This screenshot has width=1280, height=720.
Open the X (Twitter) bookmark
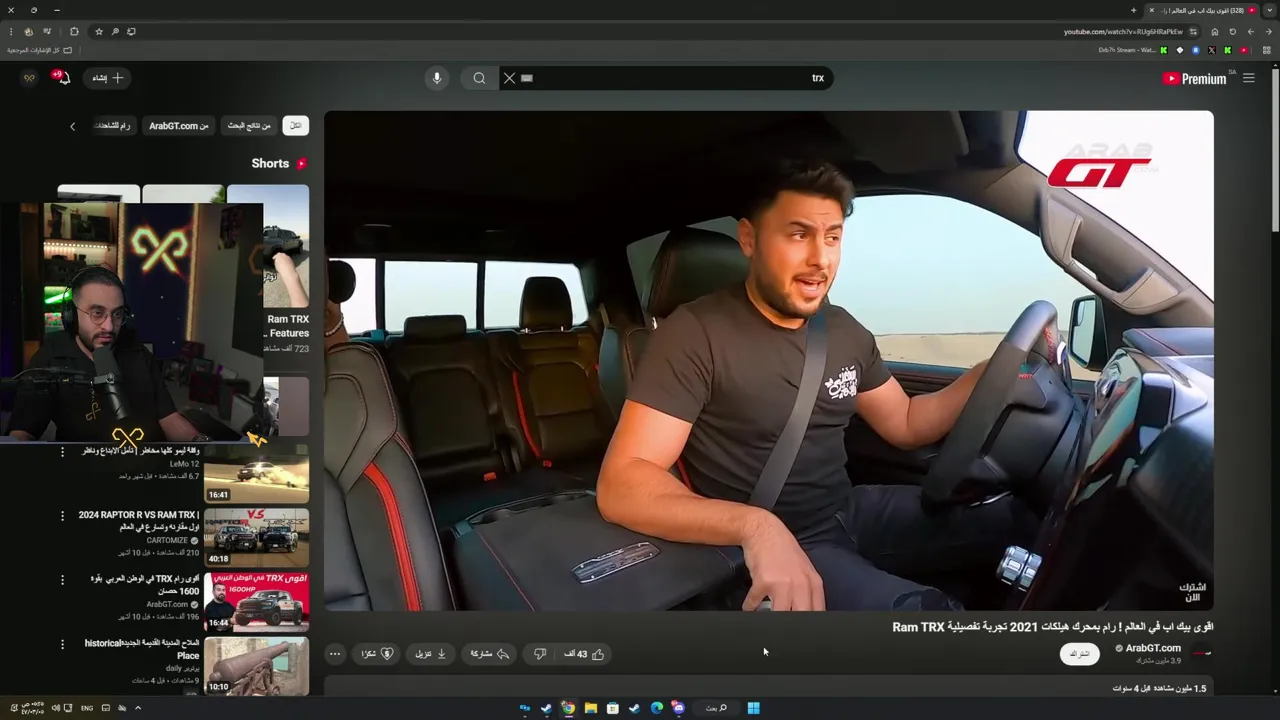click(x=1212, y=50)
